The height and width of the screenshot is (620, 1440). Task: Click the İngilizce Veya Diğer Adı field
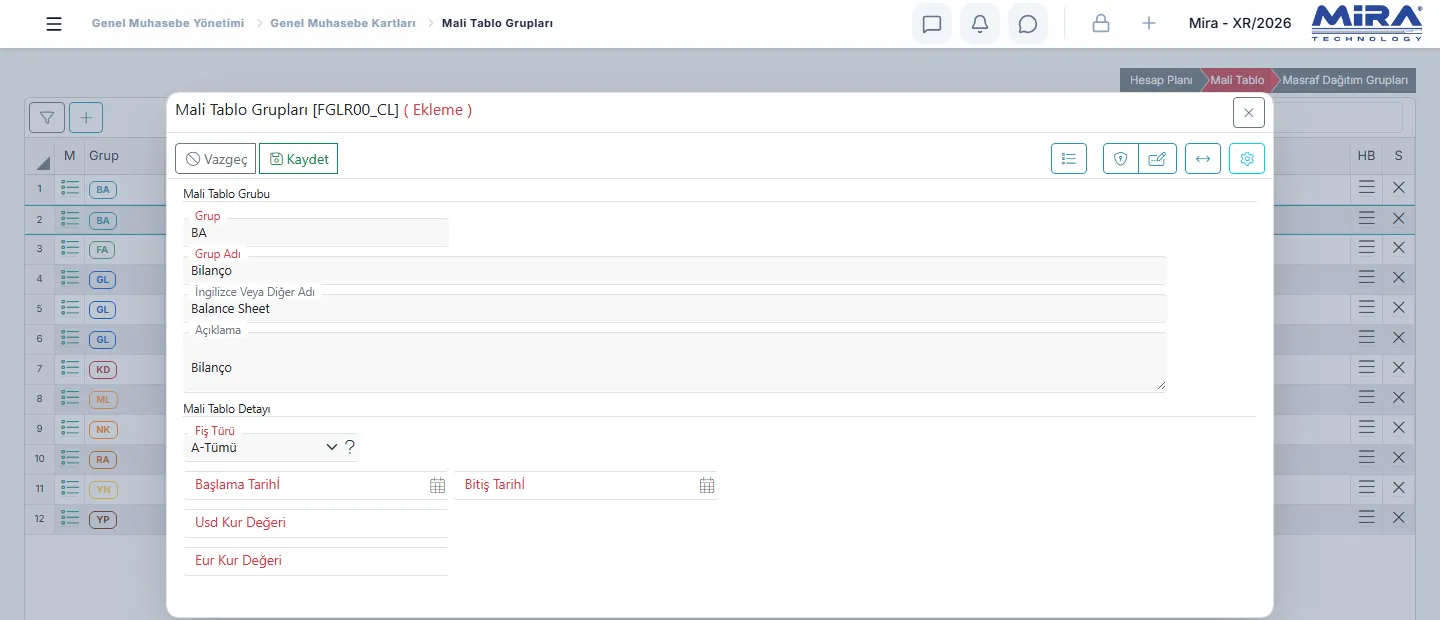pyautogui.click(x=675, y=308)
